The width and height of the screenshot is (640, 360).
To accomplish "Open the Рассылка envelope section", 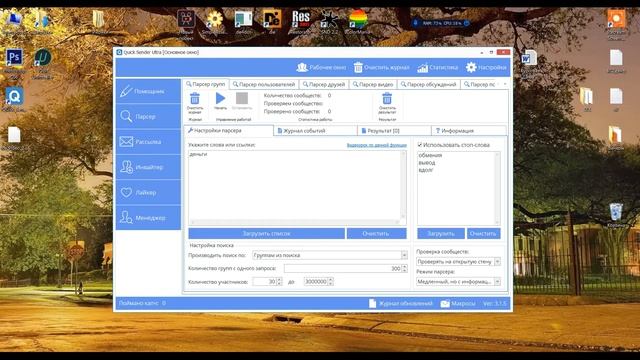I will 148,142.
